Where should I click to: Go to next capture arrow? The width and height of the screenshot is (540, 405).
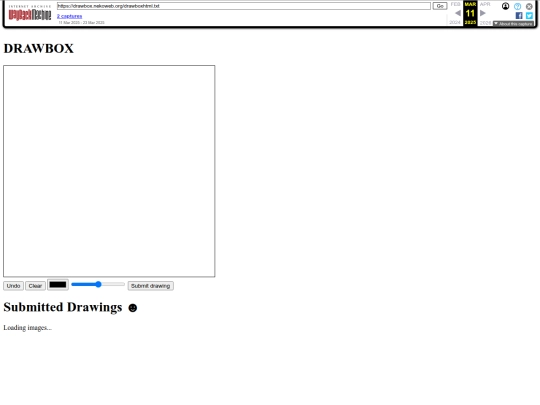tap(482, 13)
